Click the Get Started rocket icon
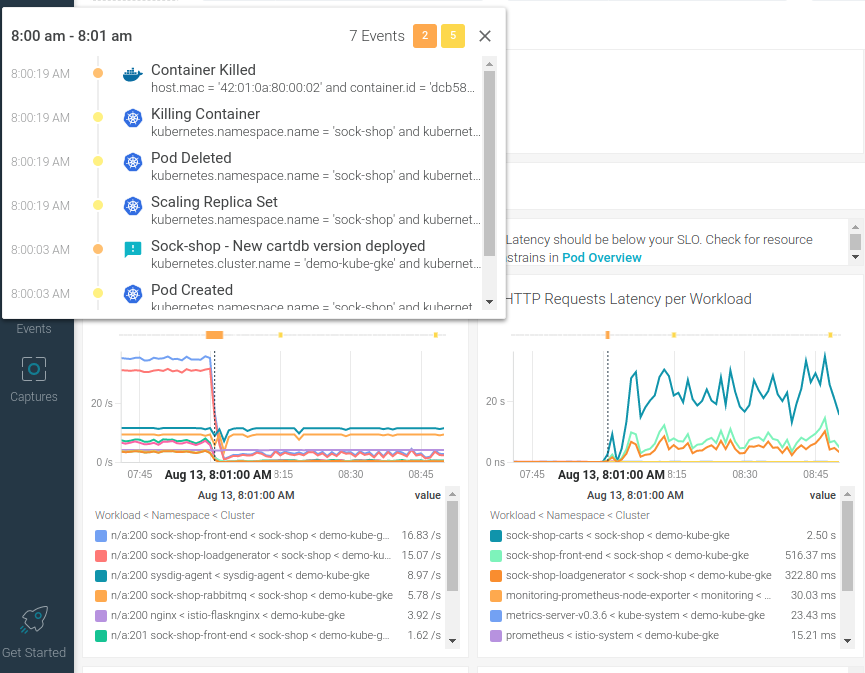 click(x=33, y=620)
